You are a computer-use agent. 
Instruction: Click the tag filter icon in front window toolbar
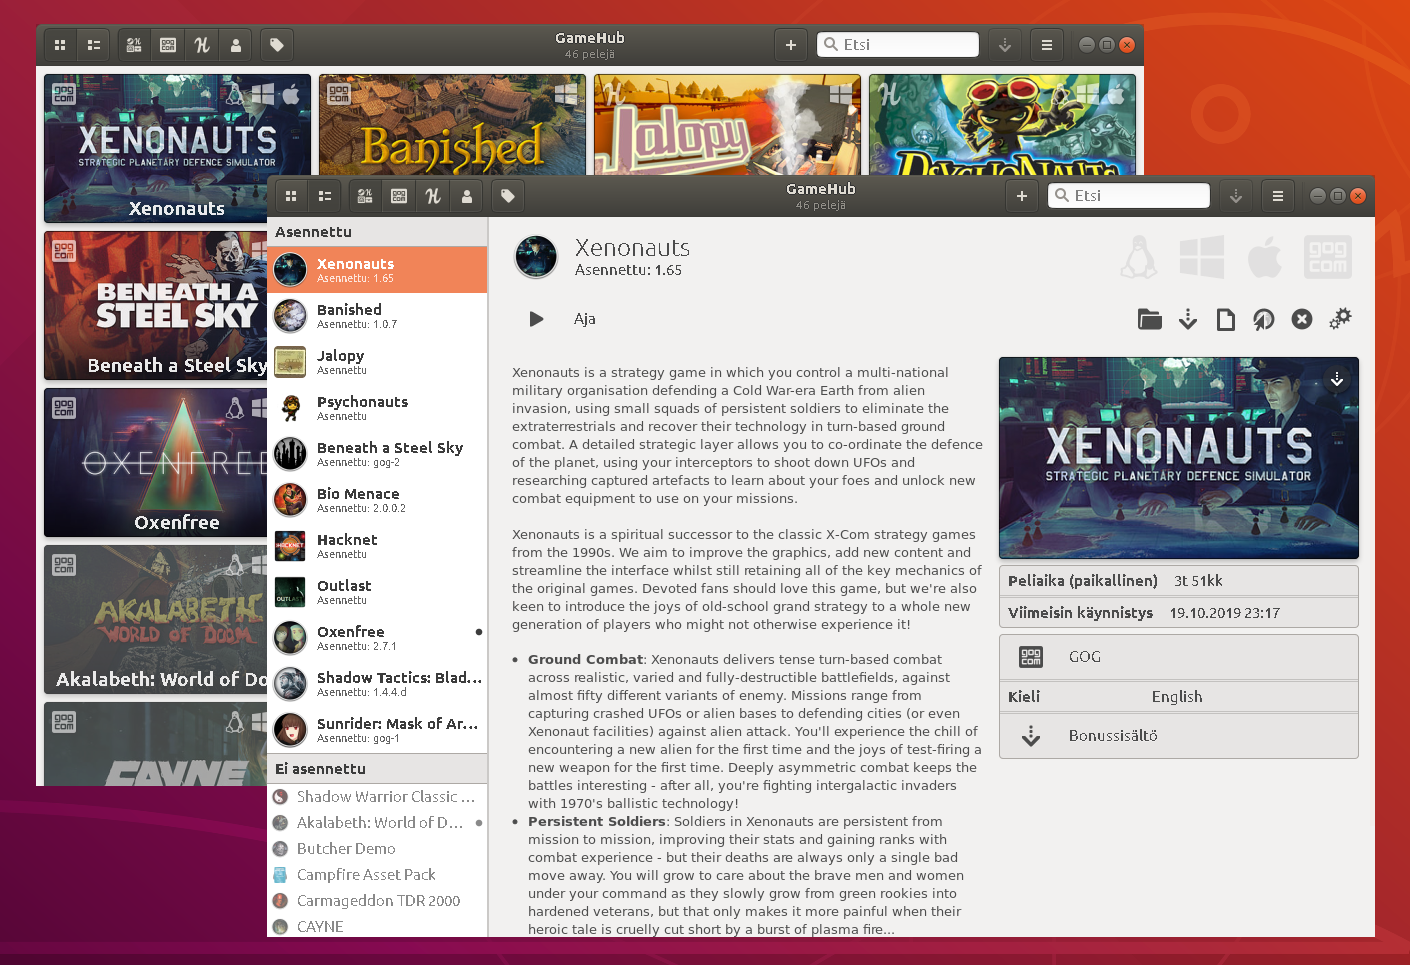coord(508,196)
